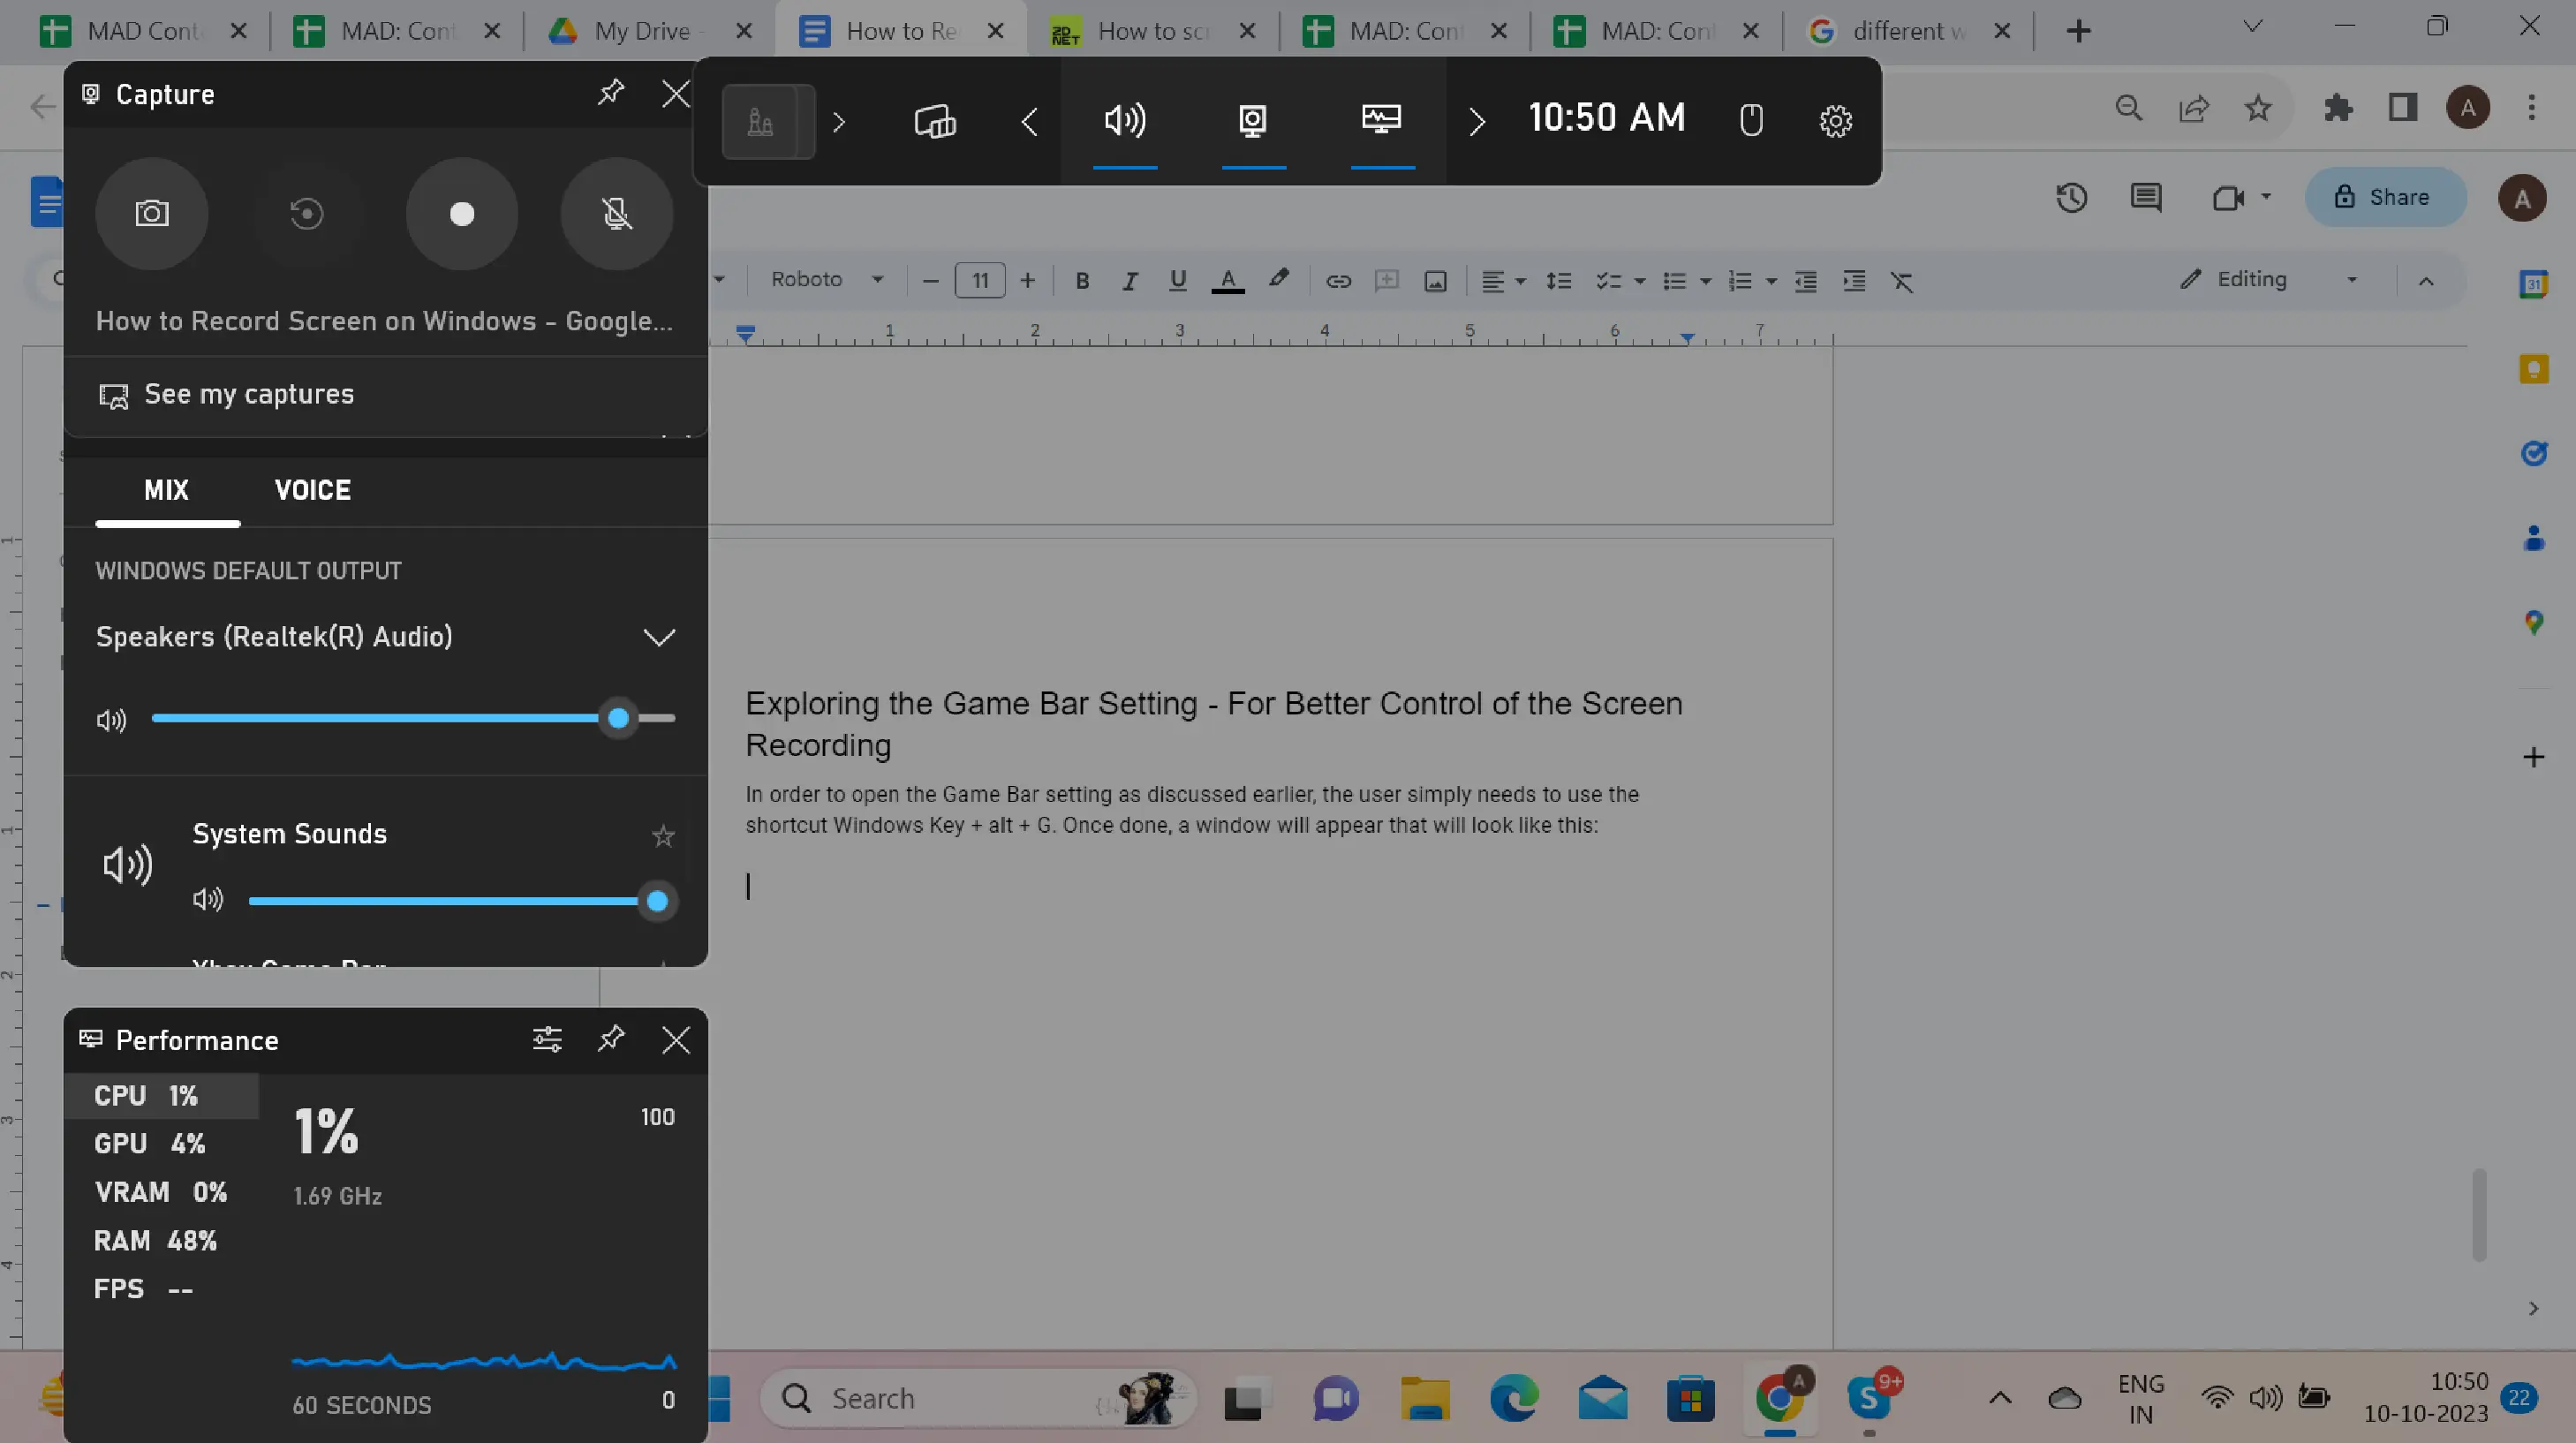The width and height of the screenshot is (2576, 1443).
Task: Open the Editing mode dropdown
Action: tap(2270, 280)
